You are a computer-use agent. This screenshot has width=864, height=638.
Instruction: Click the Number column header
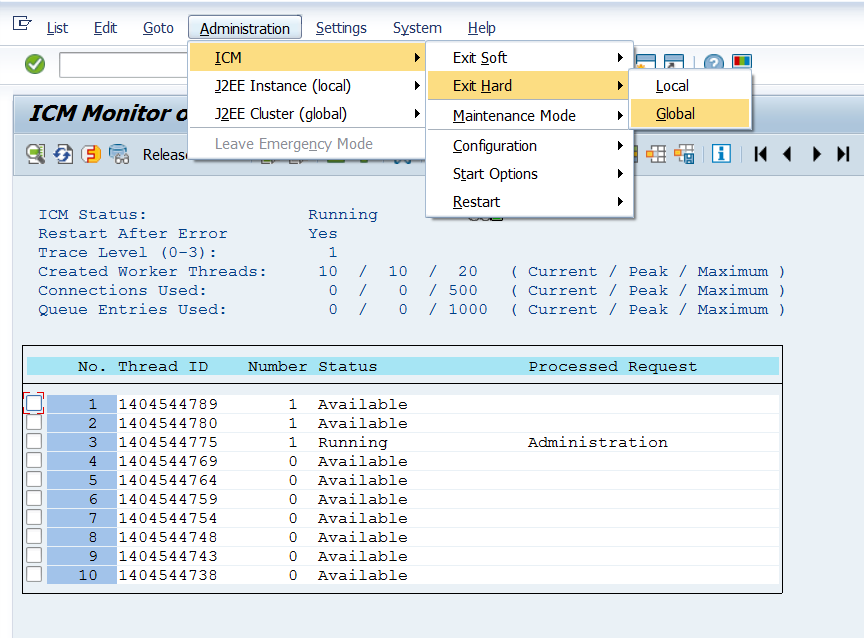pos(277,366)
